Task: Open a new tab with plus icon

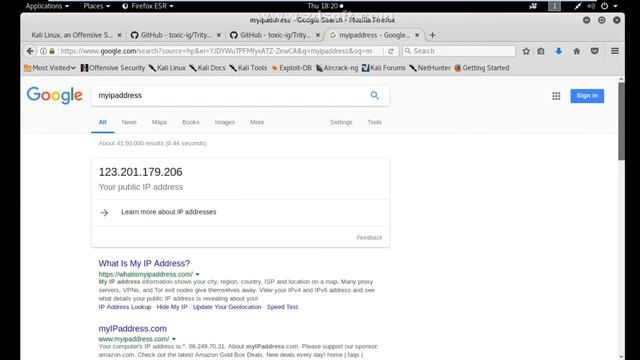Action: click(x=432, y=35)
